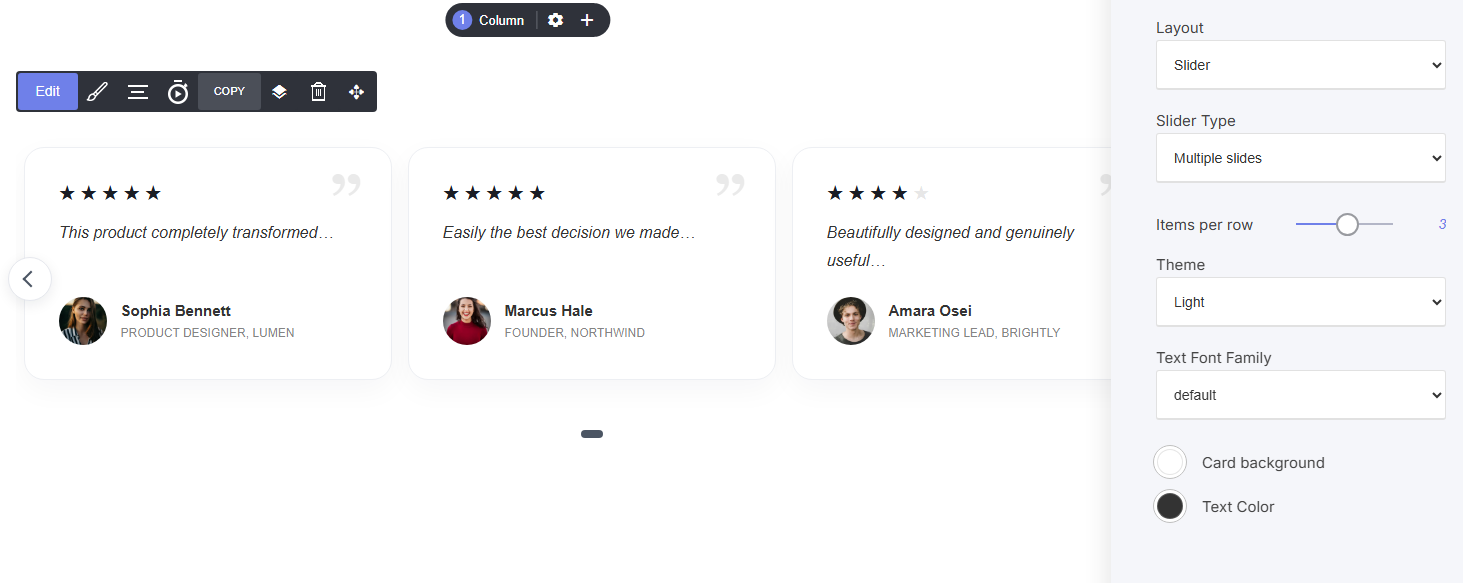Screen dimensions: 1463x583
Task: Open Theme dropdown set to Light
Action: click(1301, 302)
